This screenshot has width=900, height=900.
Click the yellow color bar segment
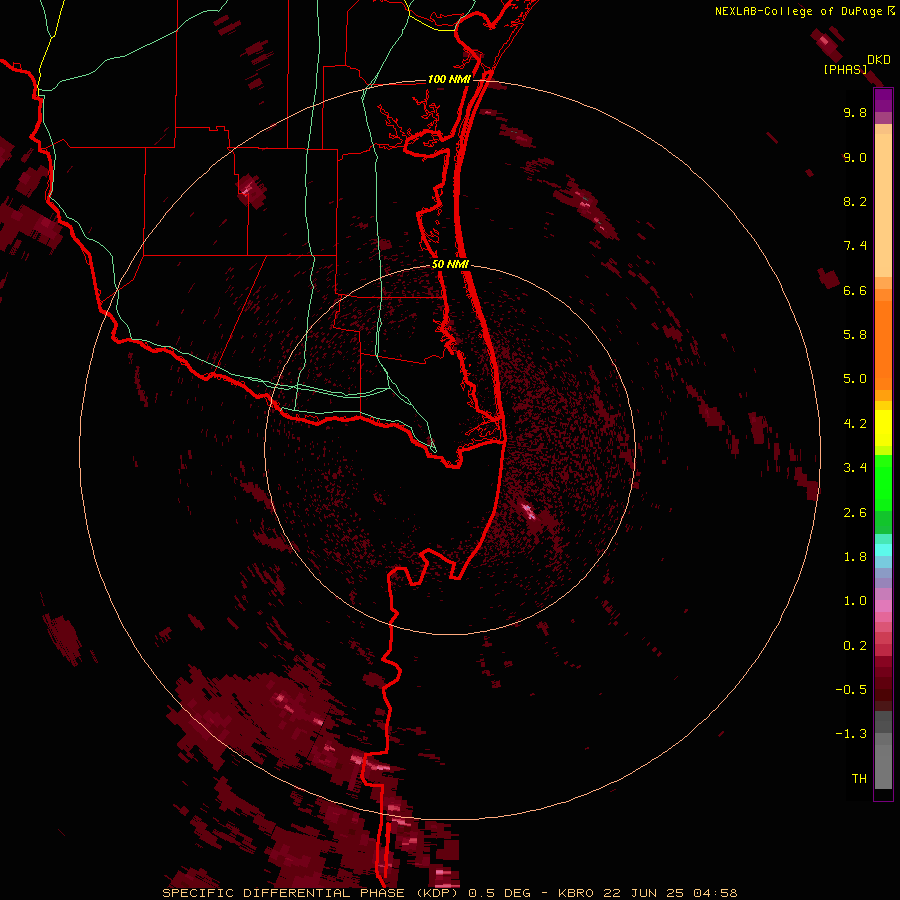click(883, 428)
